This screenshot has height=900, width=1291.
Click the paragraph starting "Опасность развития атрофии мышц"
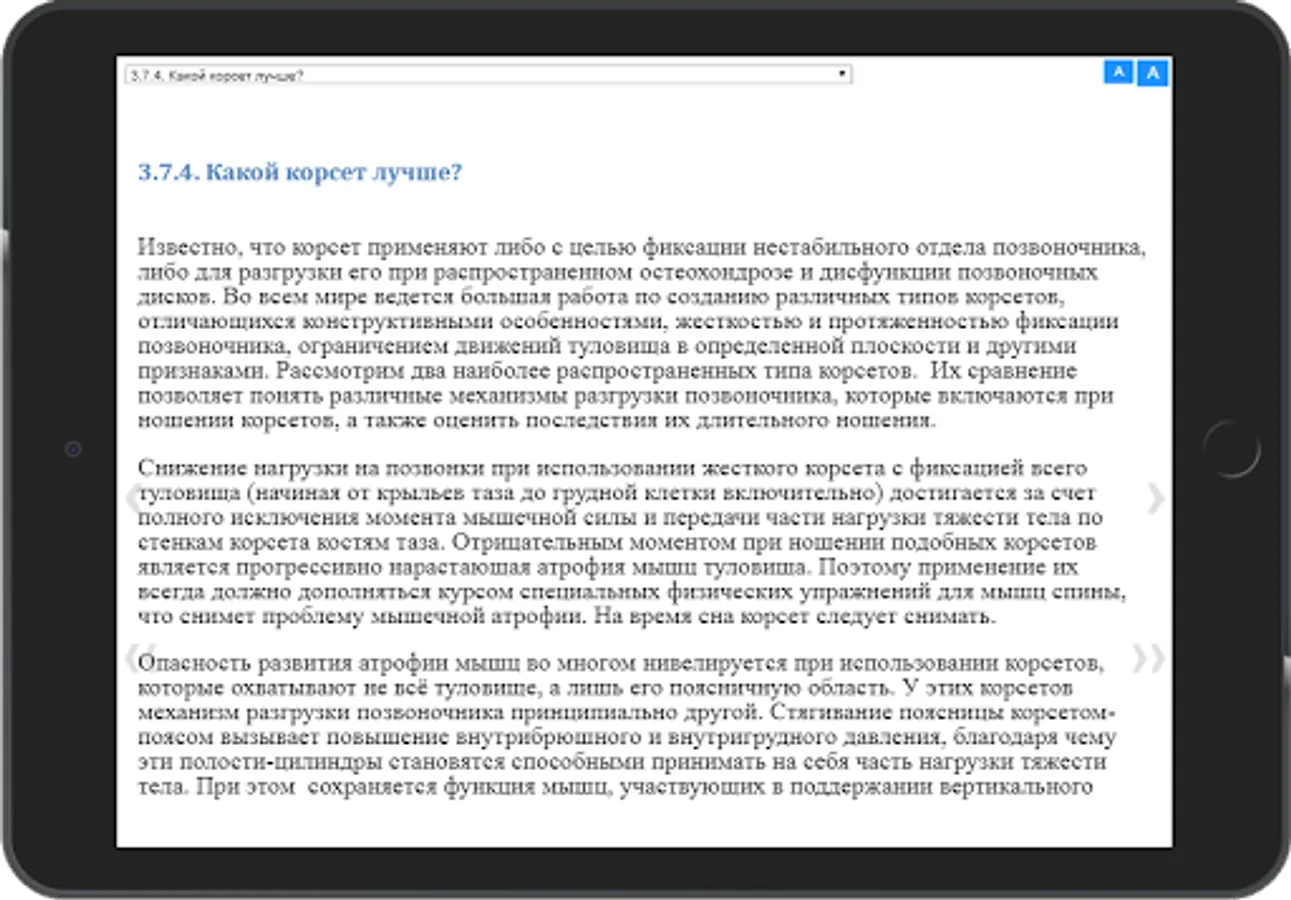627,725
